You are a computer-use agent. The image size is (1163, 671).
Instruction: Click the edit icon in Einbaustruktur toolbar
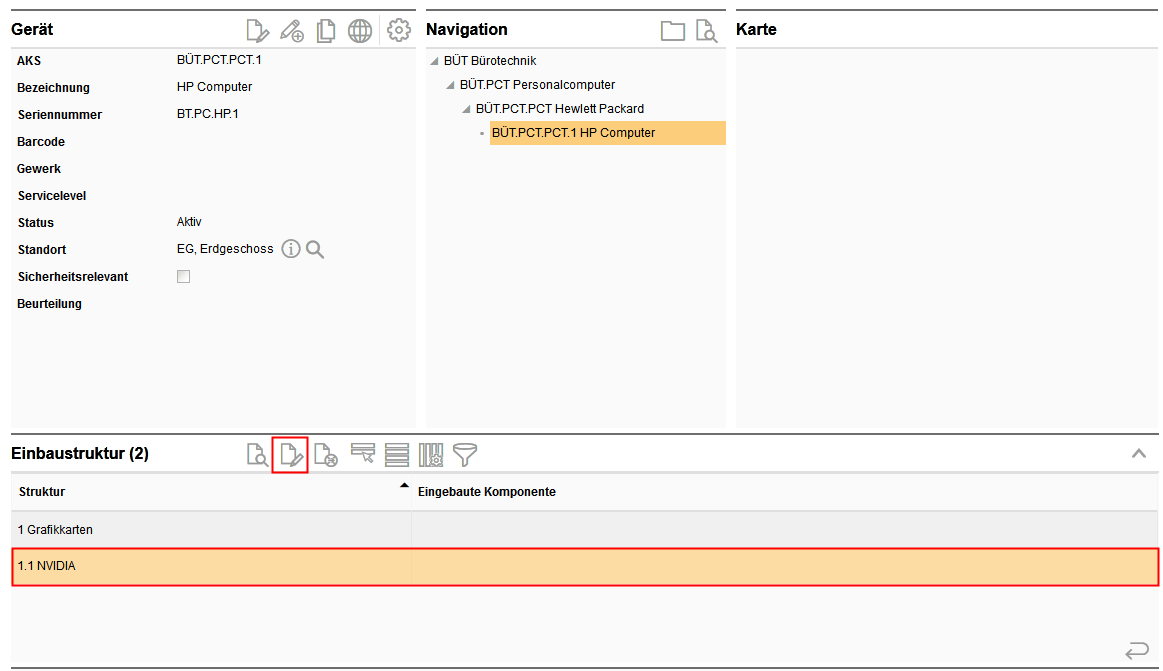[x=290, y=455]
